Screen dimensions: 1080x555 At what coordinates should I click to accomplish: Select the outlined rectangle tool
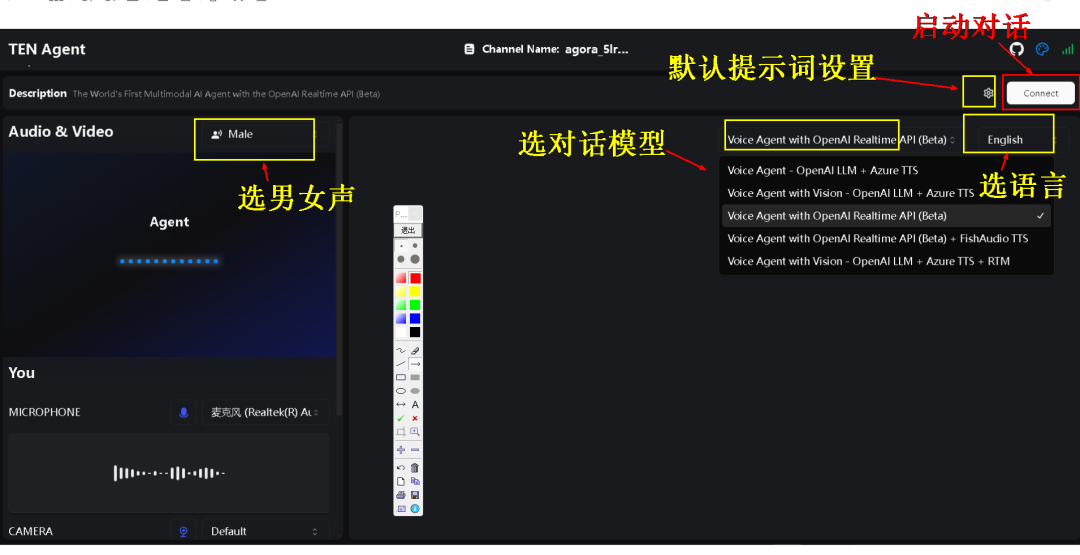click(x=401, y=377)
